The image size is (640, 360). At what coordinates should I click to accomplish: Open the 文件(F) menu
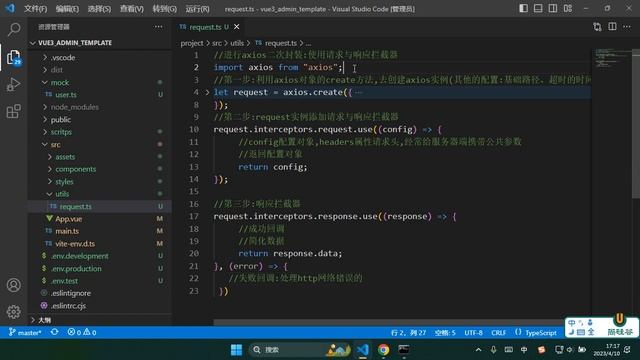click(35, 9)
